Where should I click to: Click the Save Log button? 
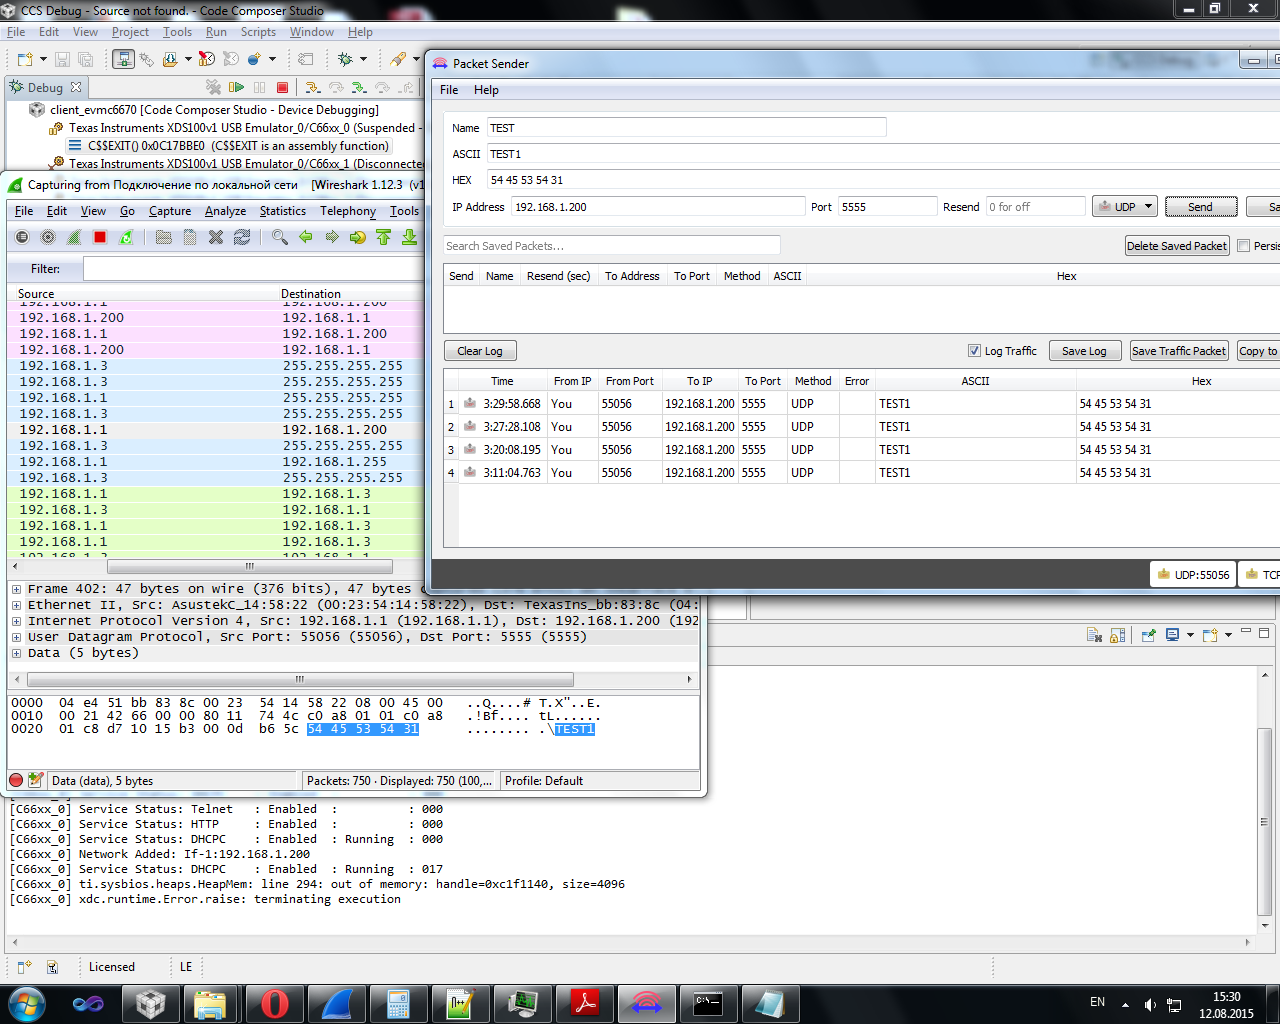(1084, 351)
